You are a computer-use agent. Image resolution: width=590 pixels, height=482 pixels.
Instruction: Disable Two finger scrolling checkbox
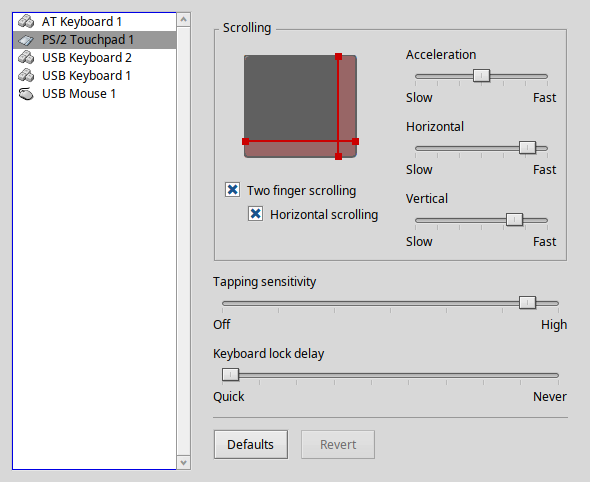(233, 190)
